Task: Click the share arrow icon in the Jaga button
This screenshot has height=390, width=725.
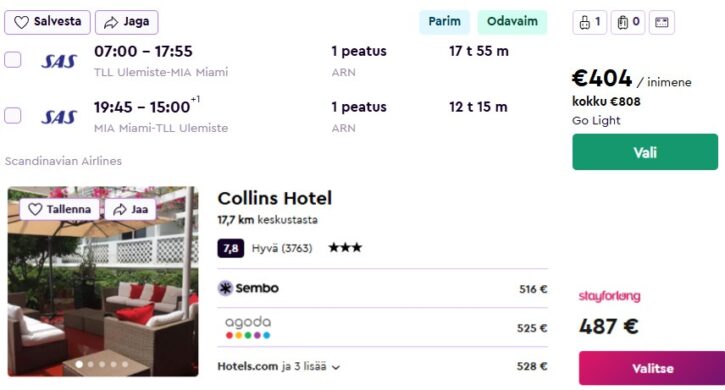Action: pyautogui.click(x=111, y=22)
